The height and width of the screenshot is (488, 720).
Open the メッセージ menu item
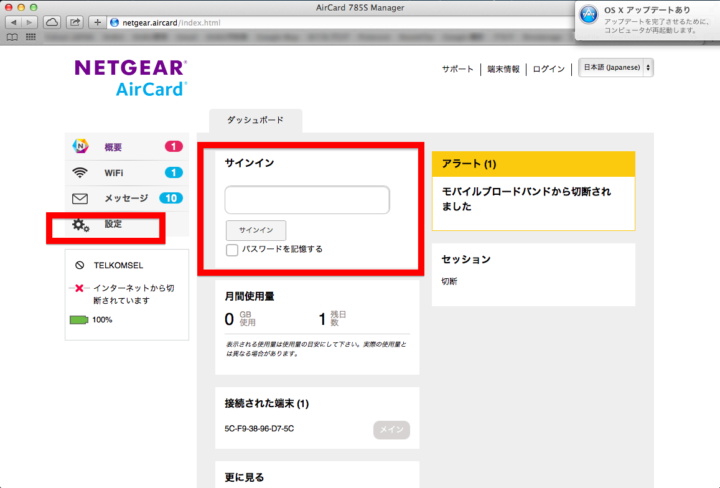[127, 198]
